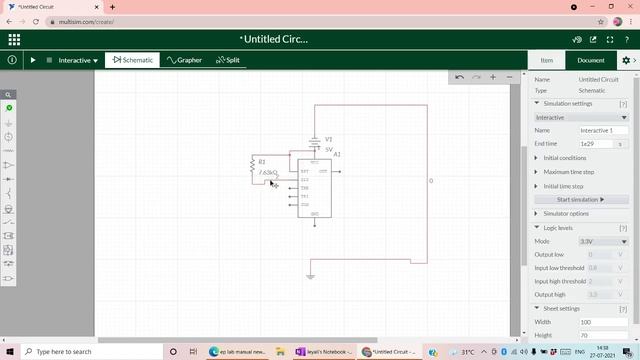640x360 pixels.
Task: Edit the sheet Width field
Action: pos(603,322)
